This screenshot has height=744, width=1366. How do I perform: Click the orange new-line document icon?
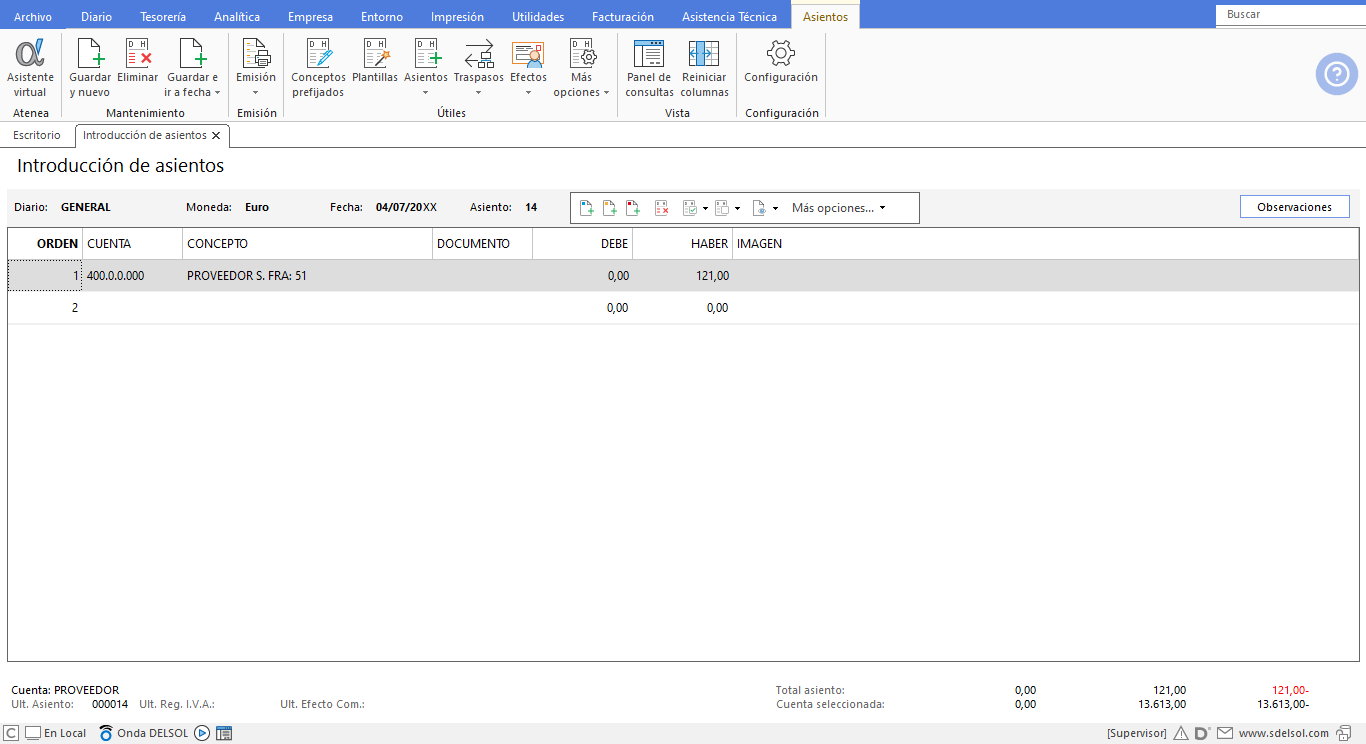tap(610, 208)
